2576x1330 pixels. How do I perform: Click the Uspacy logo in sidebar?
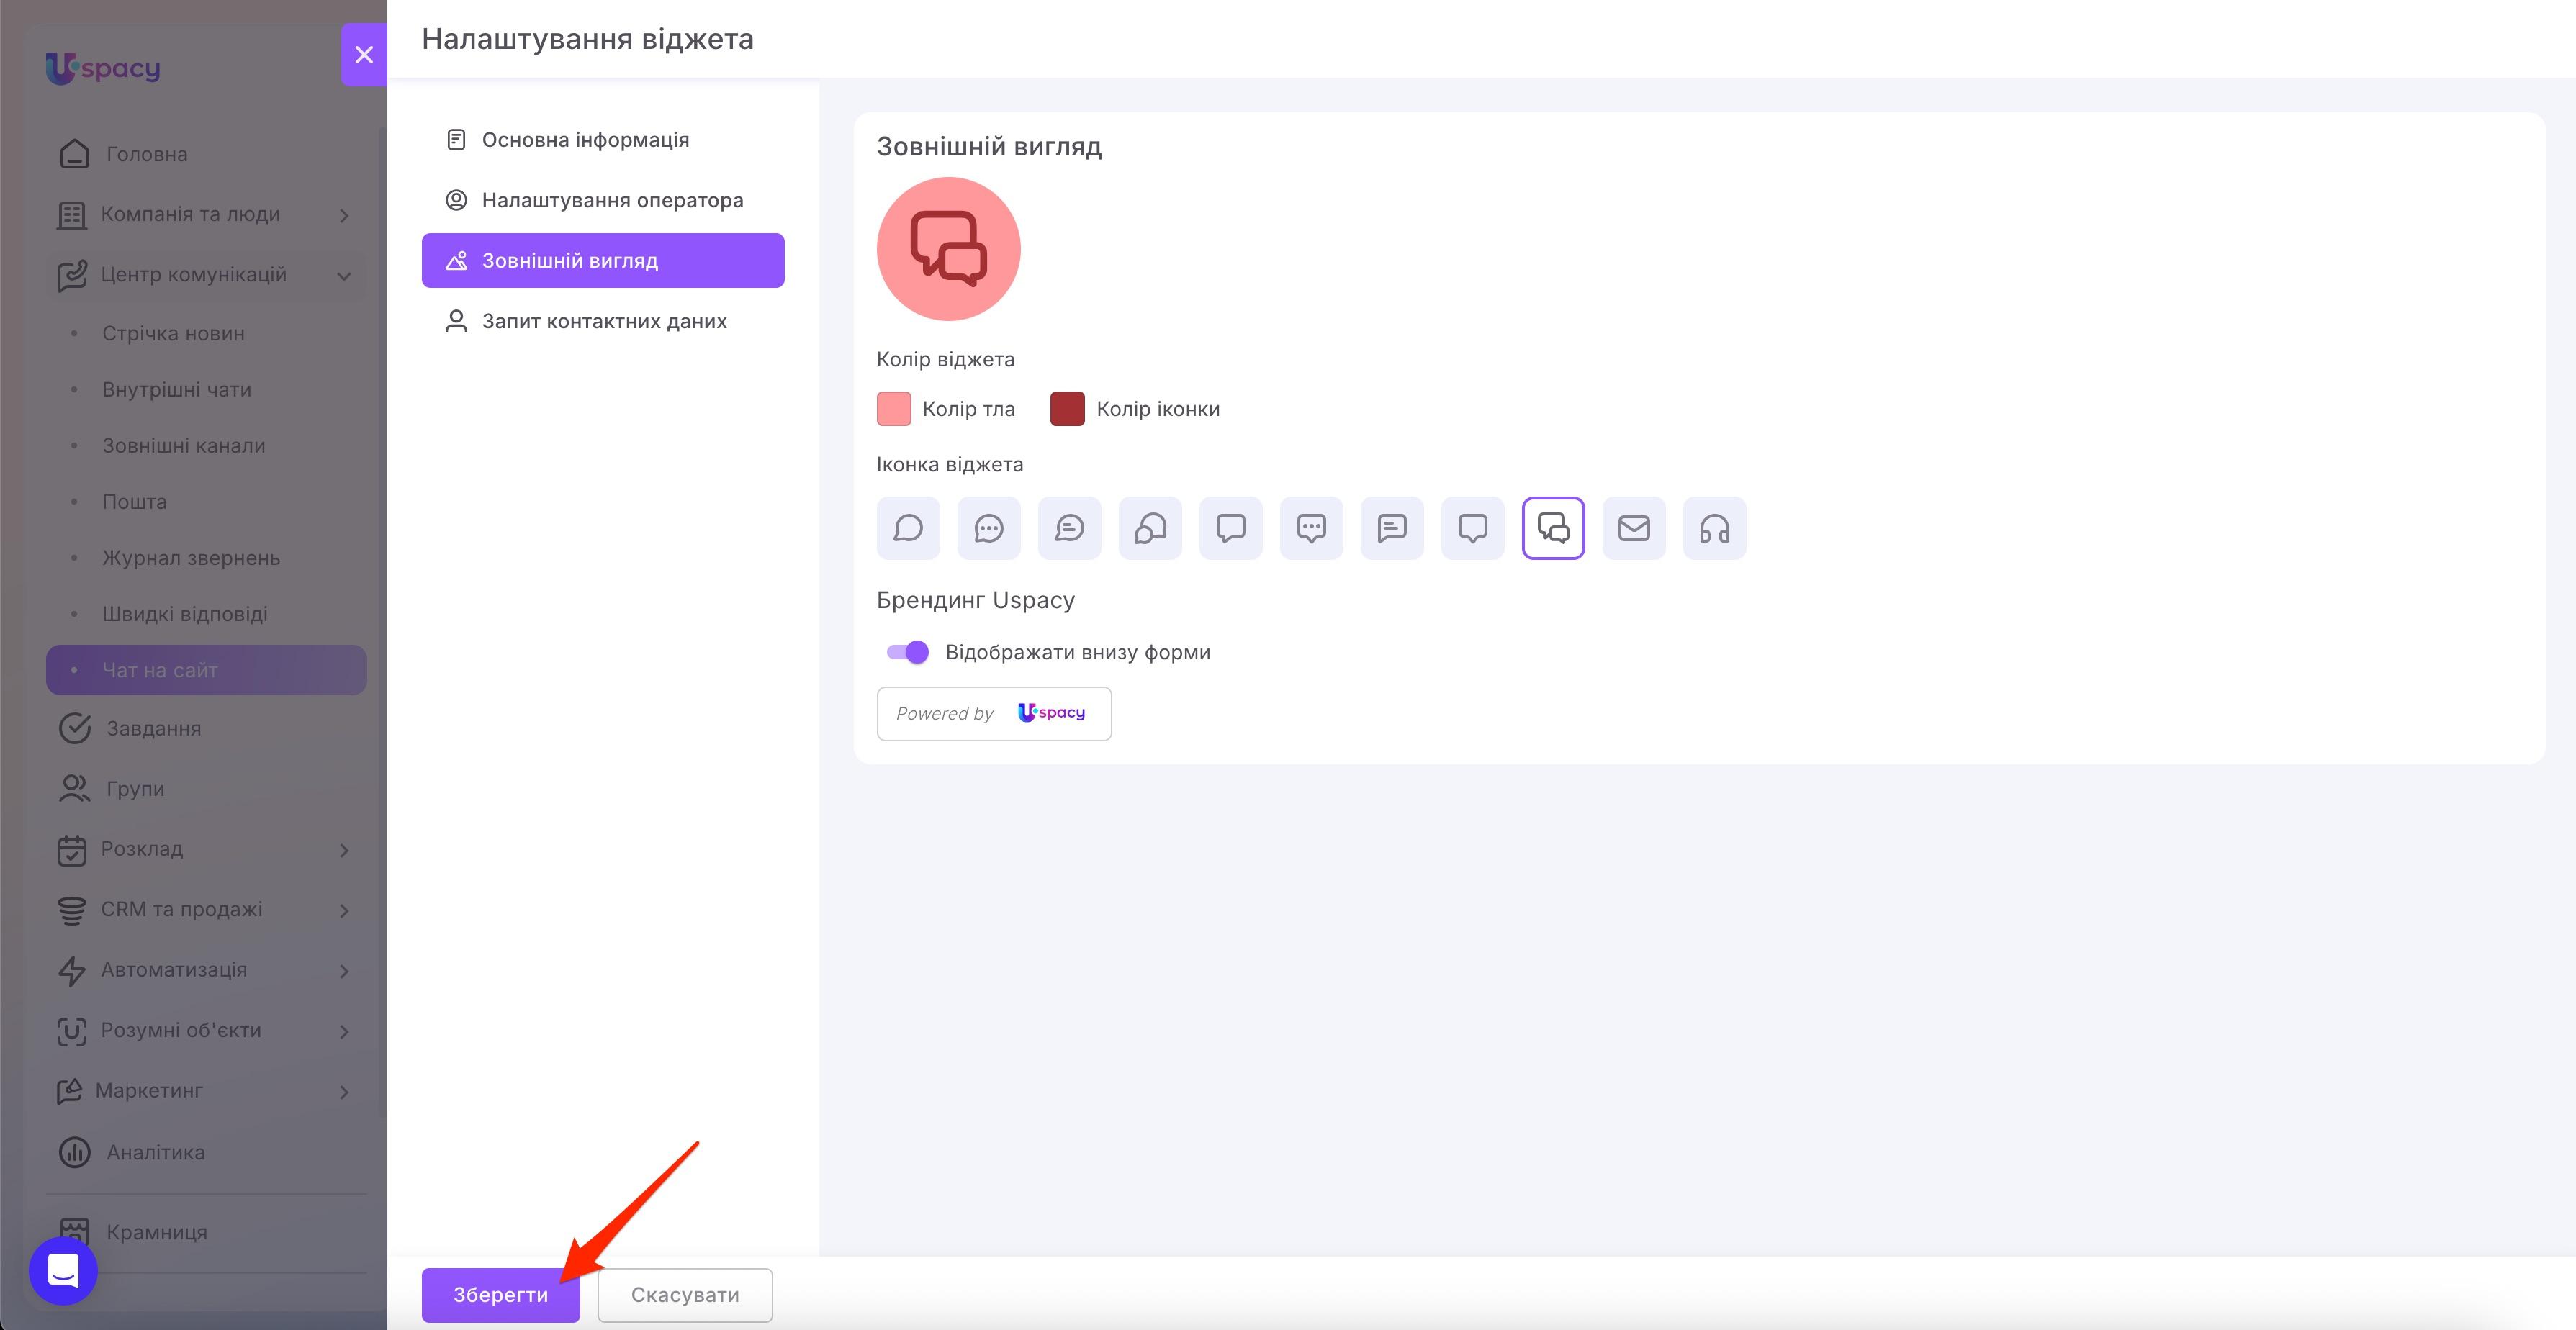point(103,68)
